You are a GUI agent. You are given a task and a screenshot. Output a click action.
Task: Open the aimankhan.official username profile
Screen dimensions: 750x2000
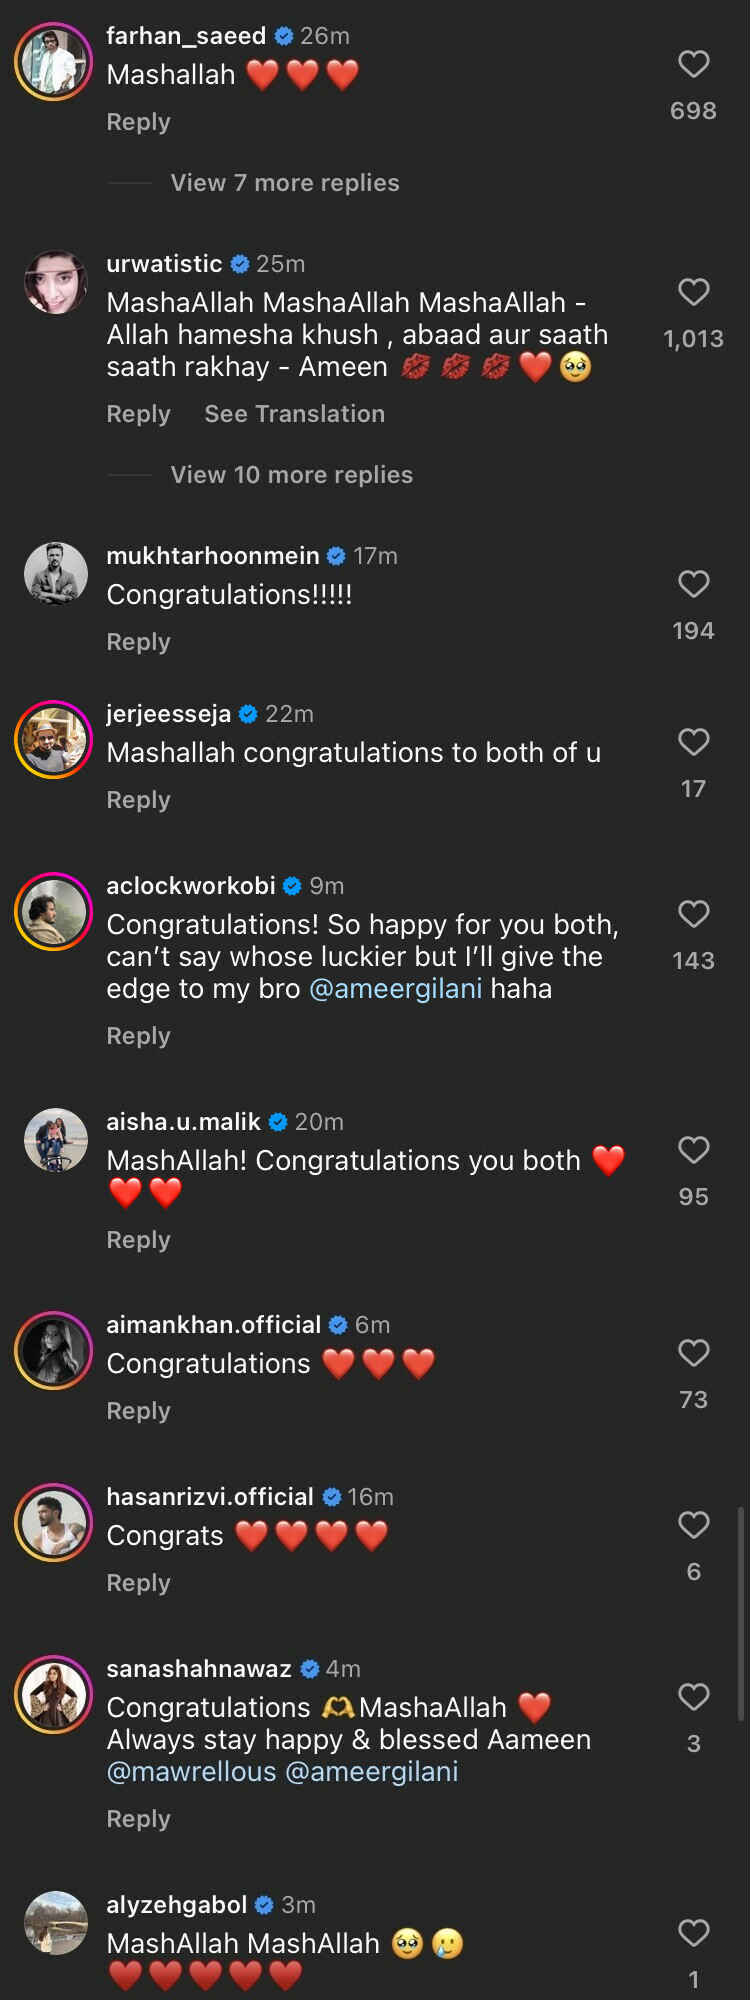213,1325
